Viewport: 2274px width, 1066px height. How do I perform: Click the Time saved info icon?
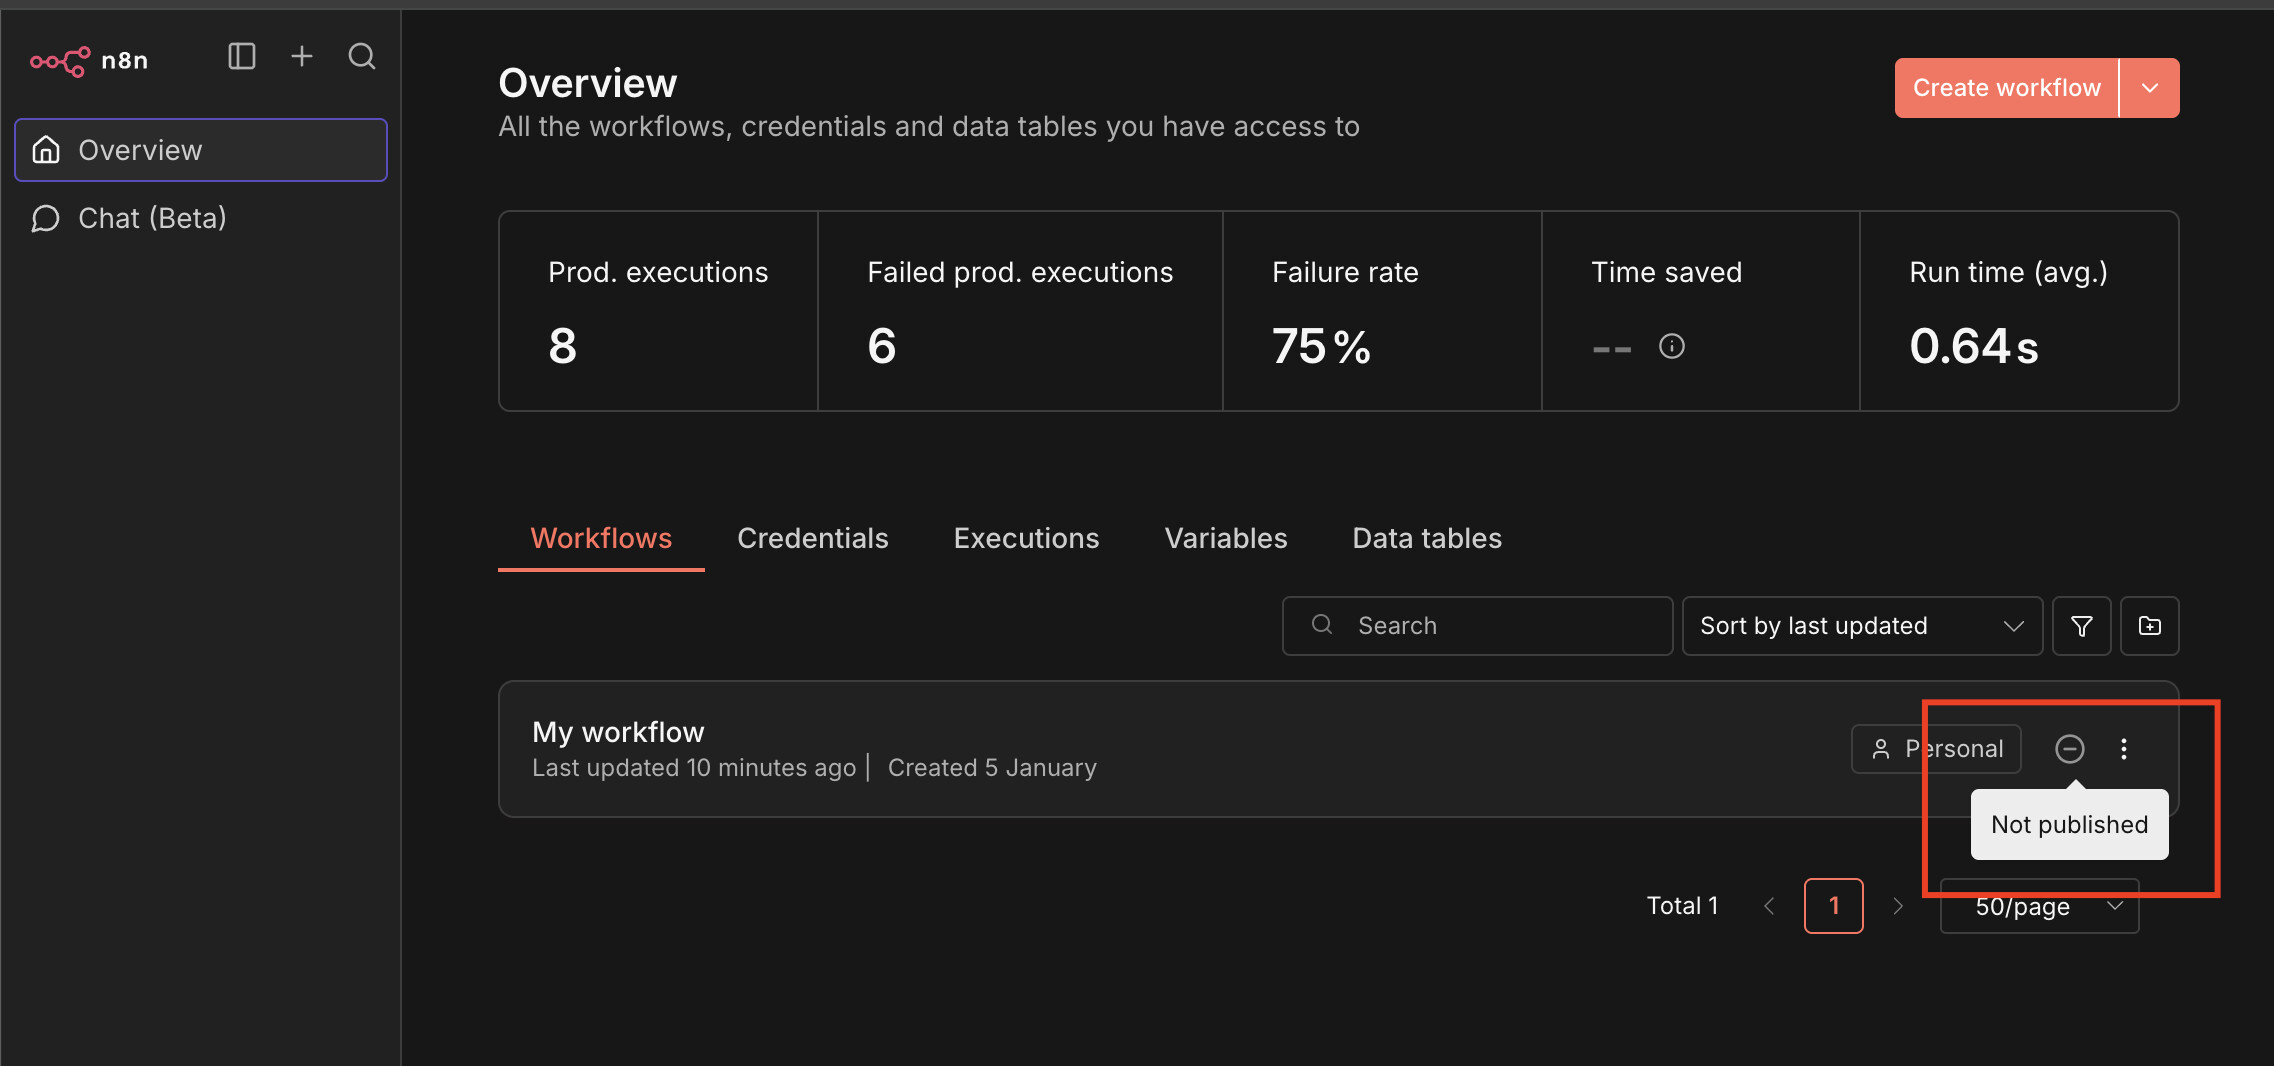point(1671,346)
